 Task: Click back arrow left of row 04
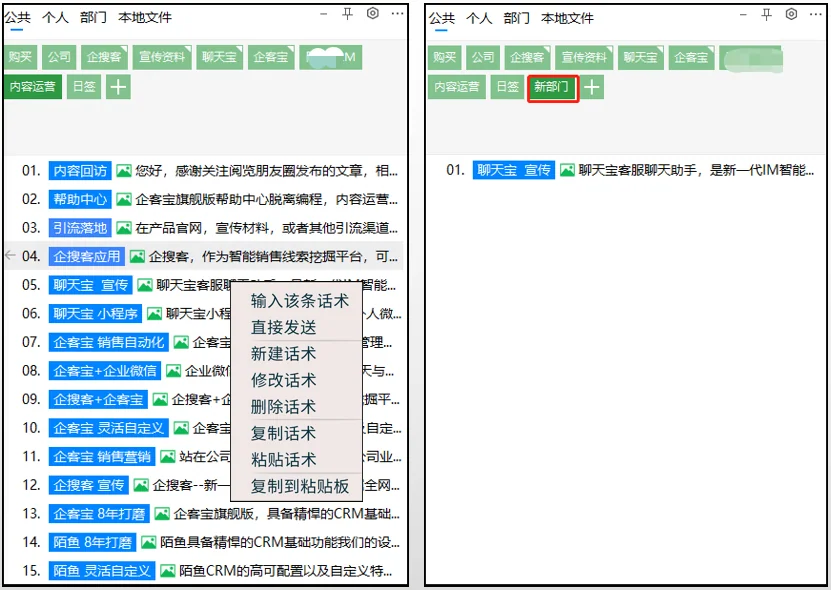(x=10, y=256)
